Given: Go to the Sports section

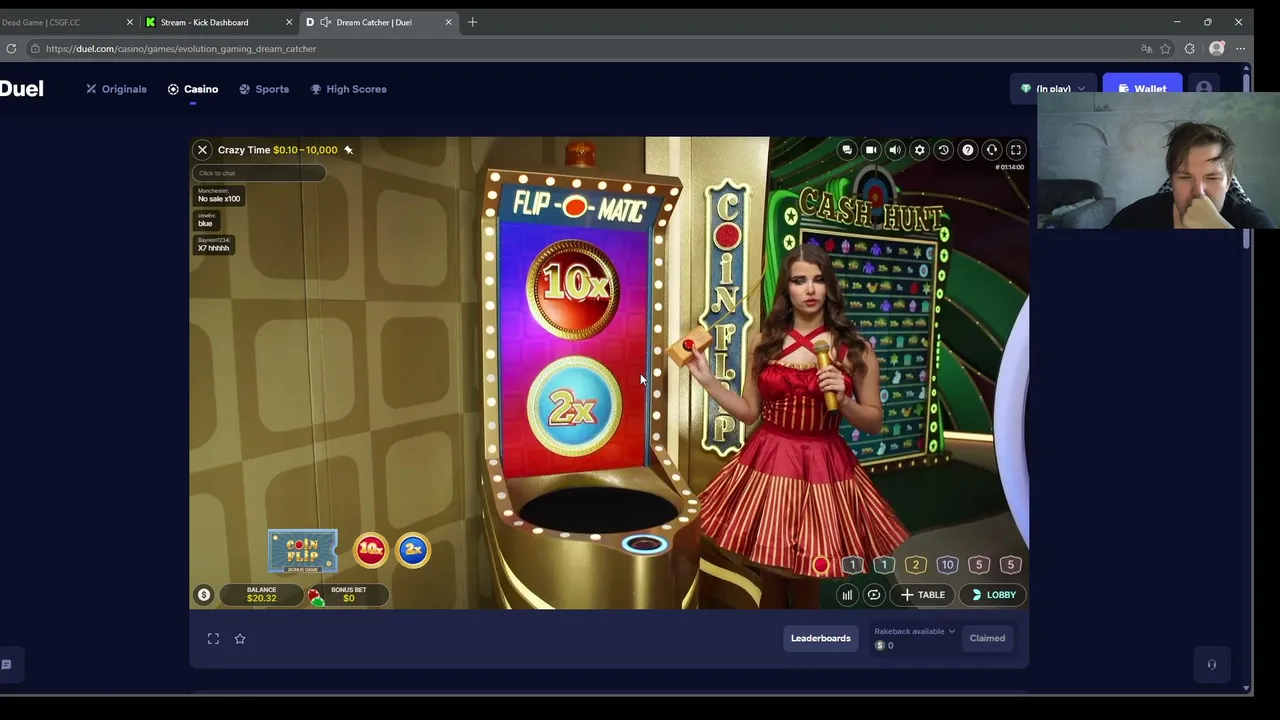Looking at the screenshot, I should click(264, 89).
